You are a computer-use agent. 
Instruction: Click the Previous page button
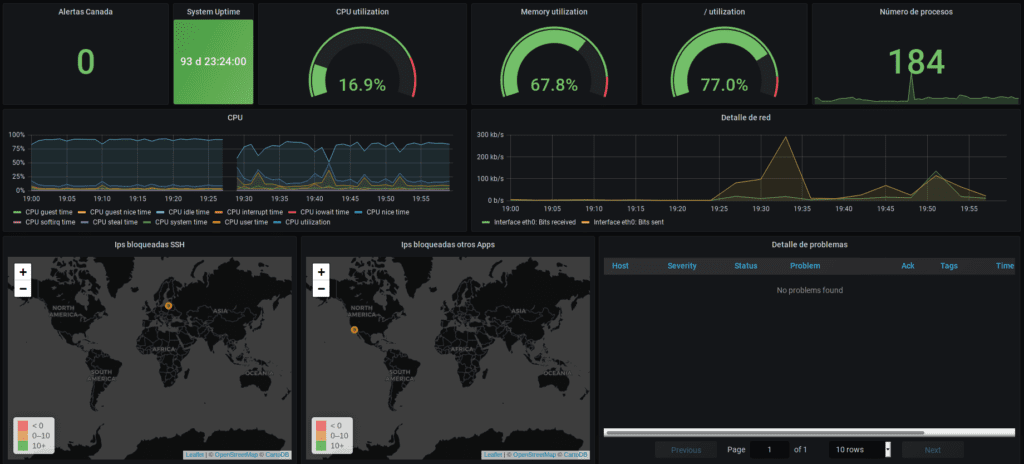click(x=686, y=450)
